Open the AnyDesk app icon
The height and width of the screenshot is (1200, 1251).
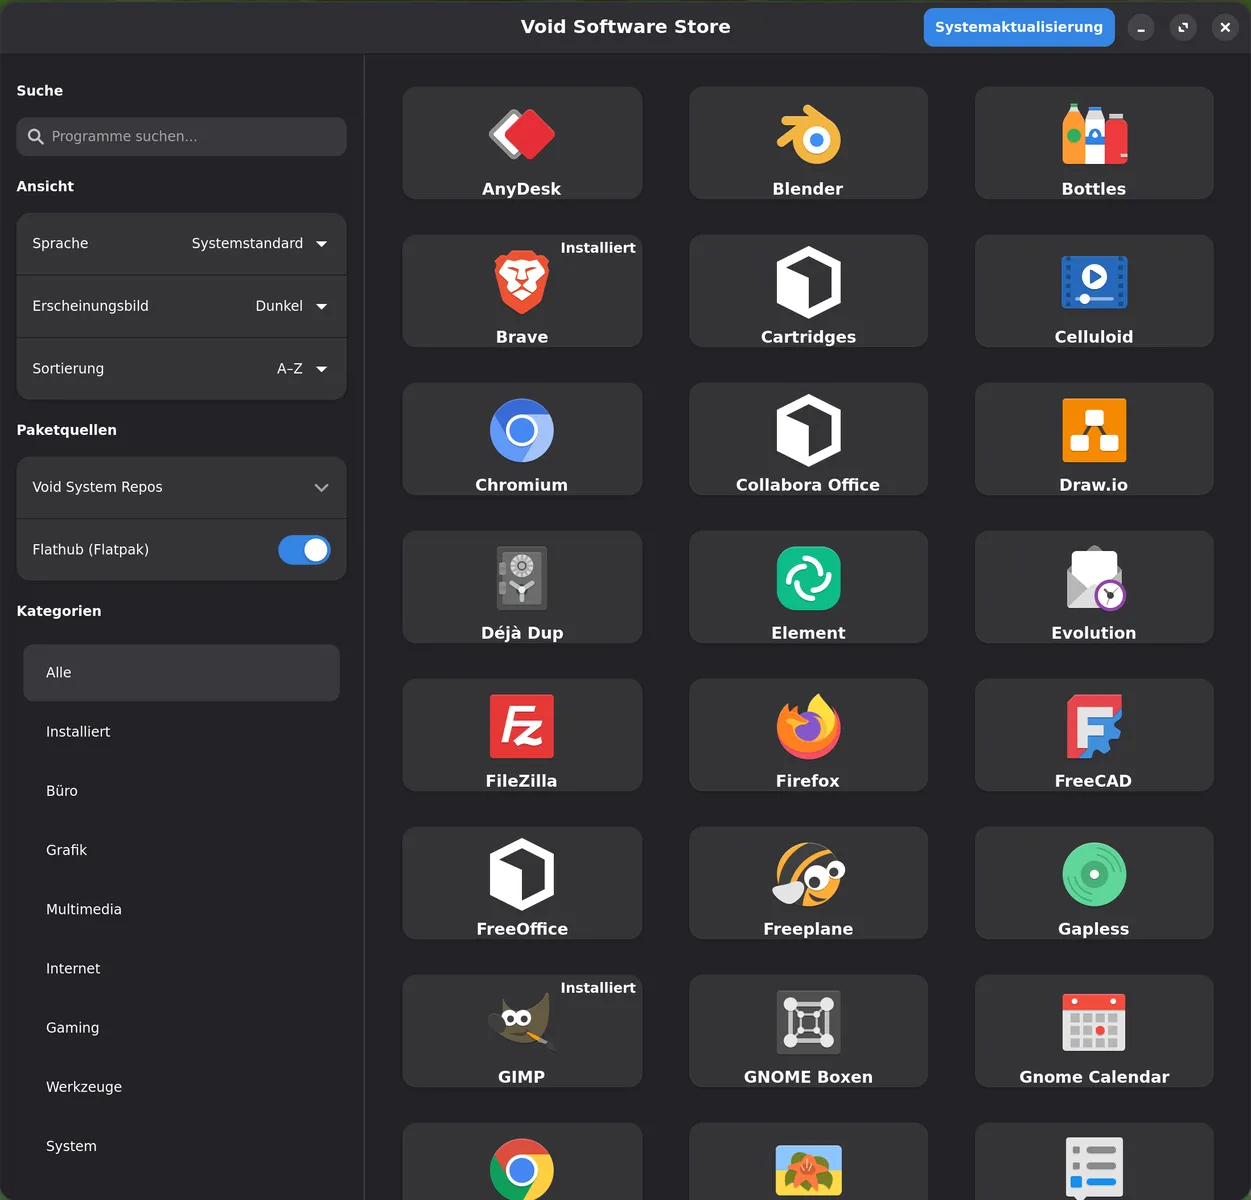521,135
